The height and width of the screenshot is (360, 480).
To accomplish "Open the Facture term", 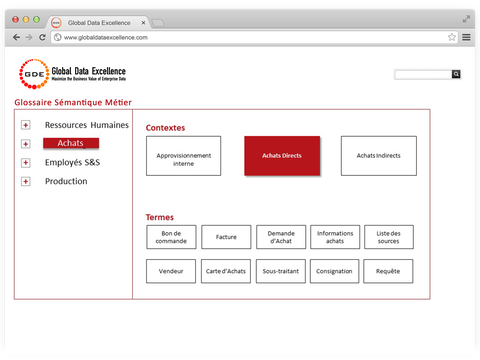I will 226,237.
